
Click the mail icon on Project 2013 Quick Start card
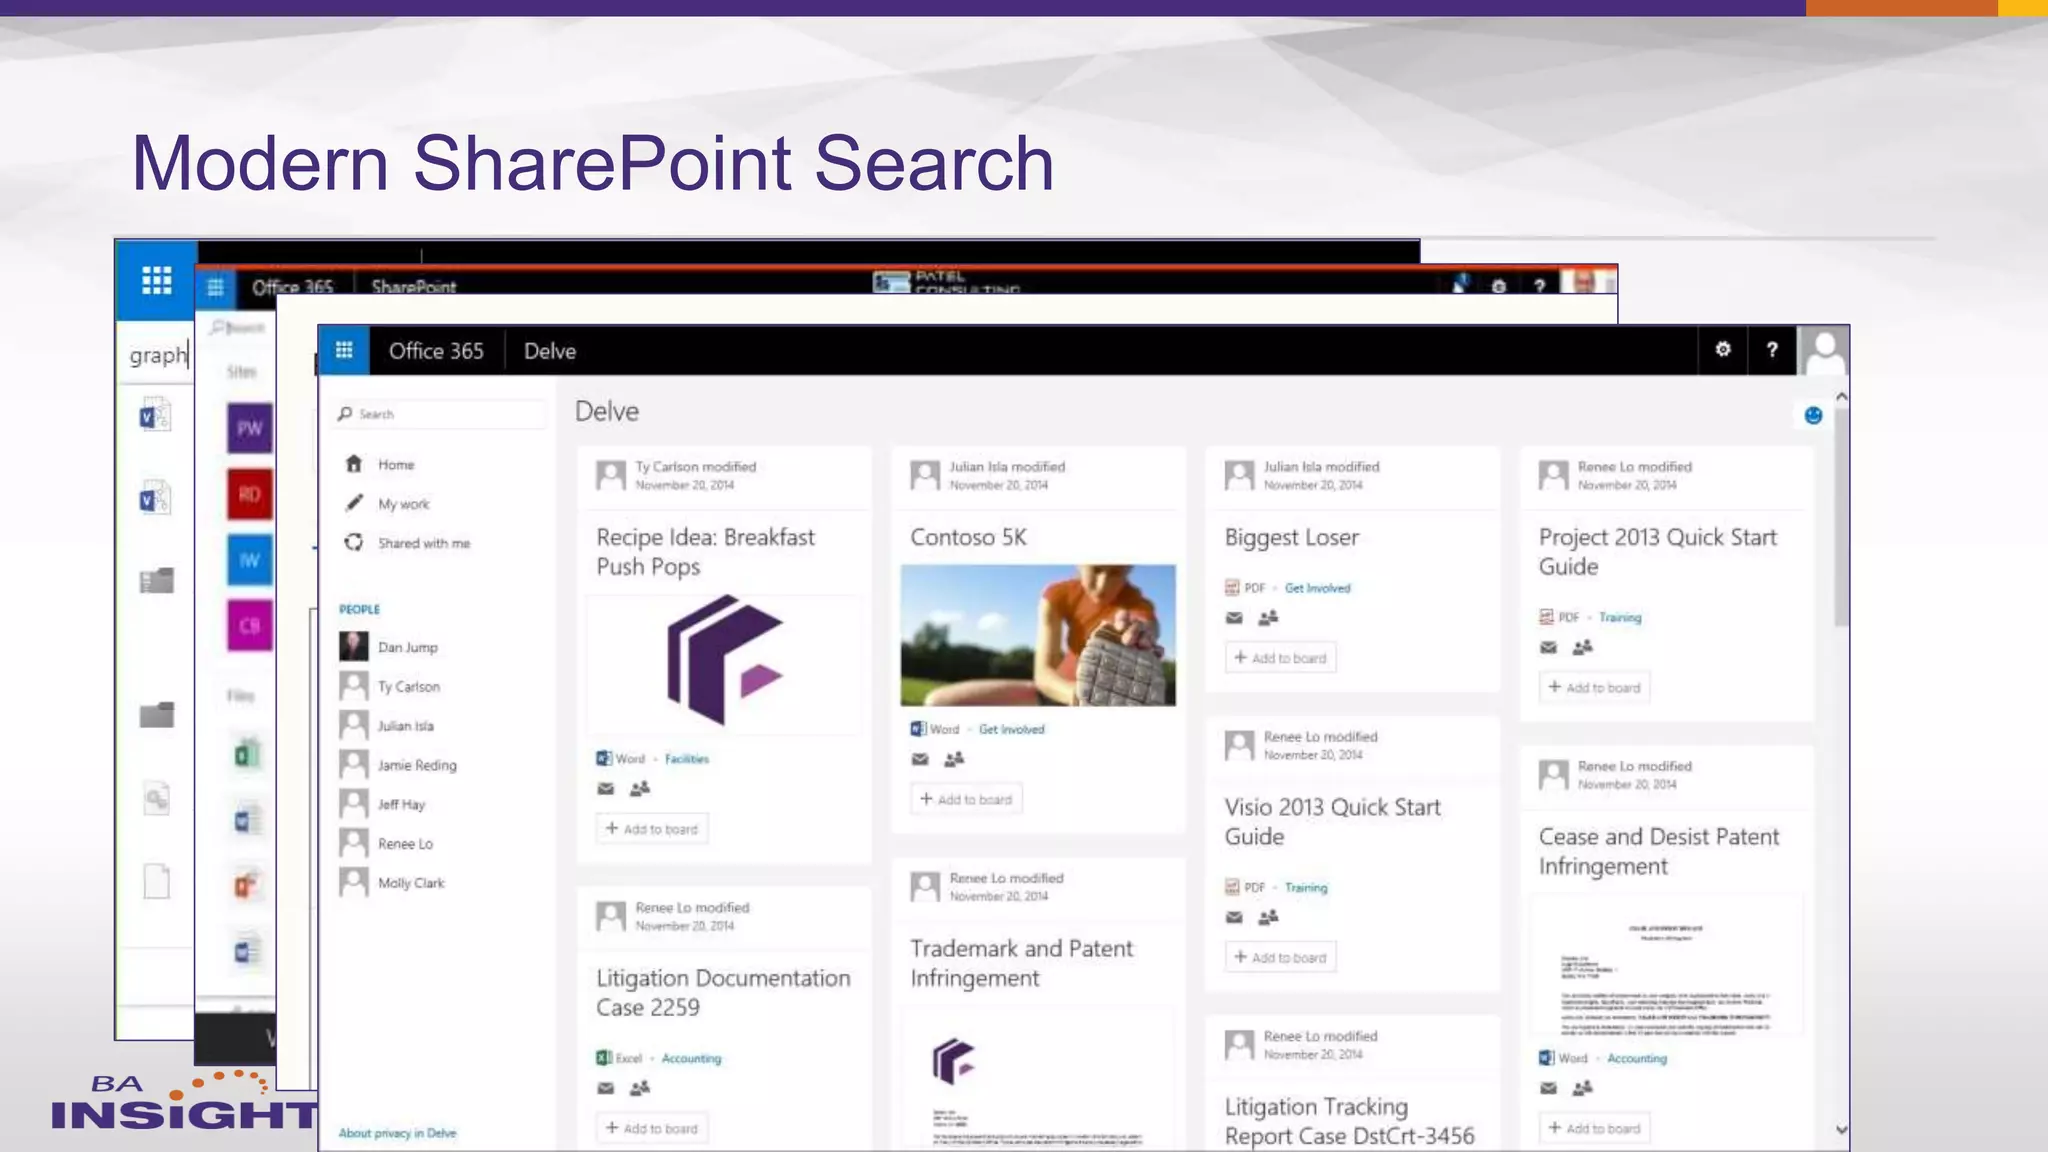pyautogui.click(x=1548, y=648)
